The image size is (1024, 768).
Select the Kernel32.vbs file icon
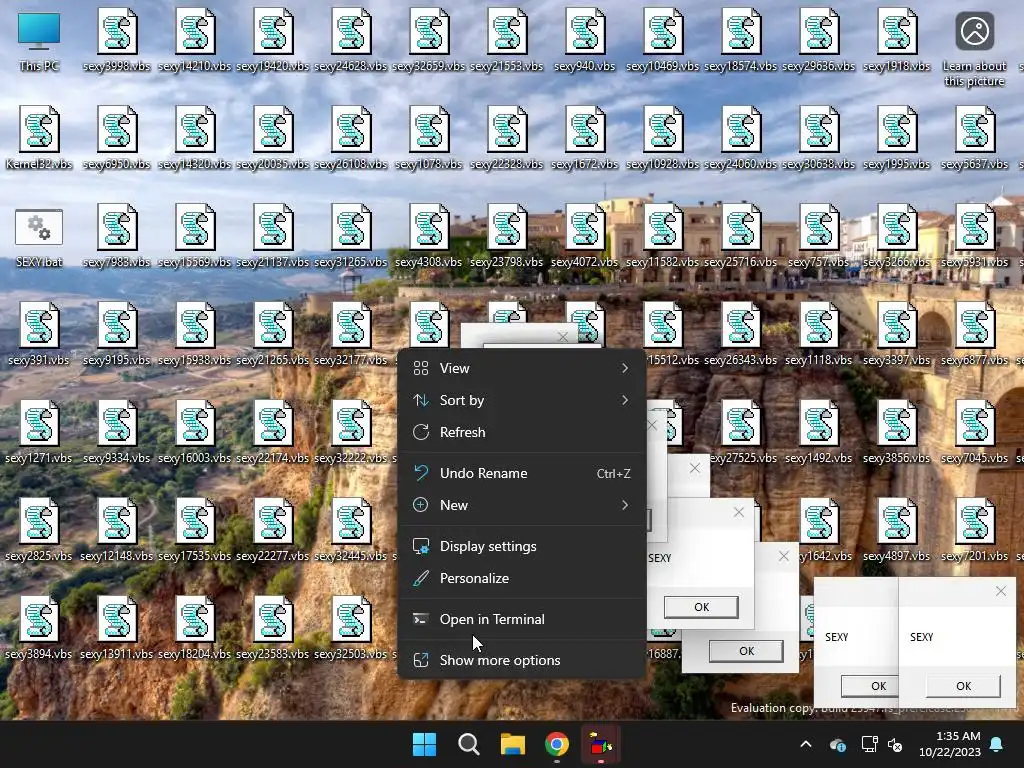(39, 138)
